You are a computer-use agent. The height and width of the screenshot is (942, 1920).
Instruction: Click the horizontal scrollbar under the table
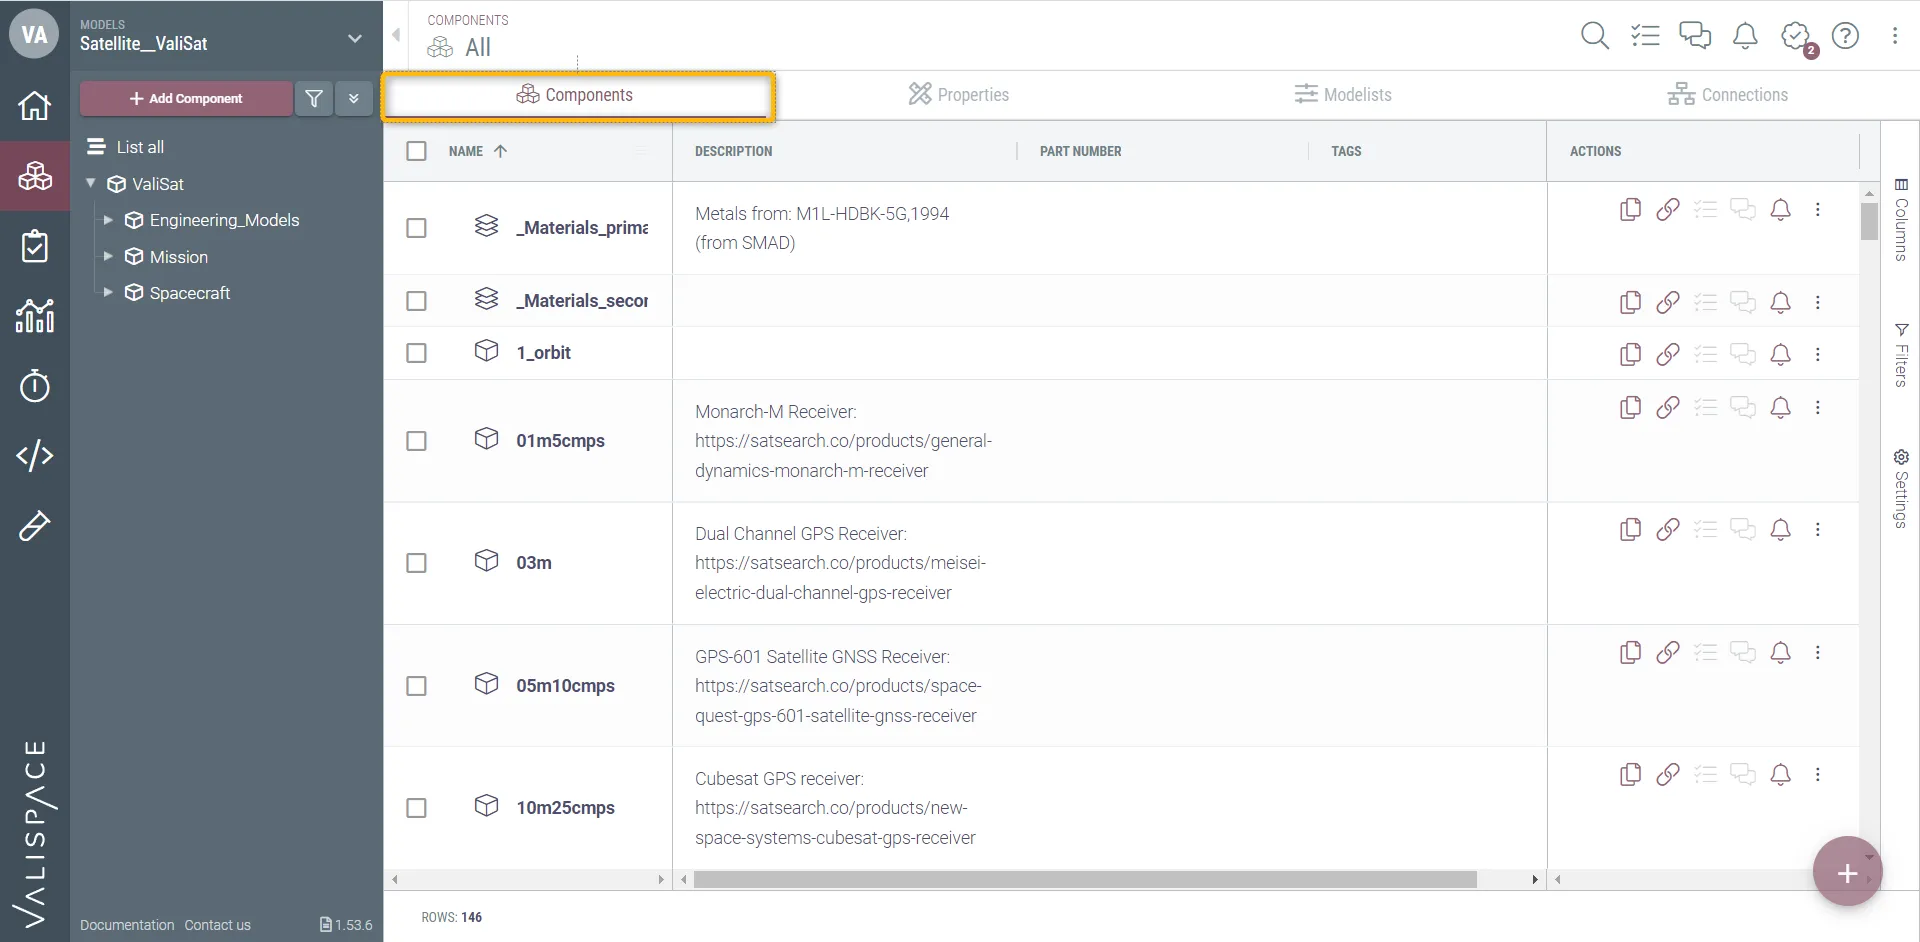tap(1085, 880)
